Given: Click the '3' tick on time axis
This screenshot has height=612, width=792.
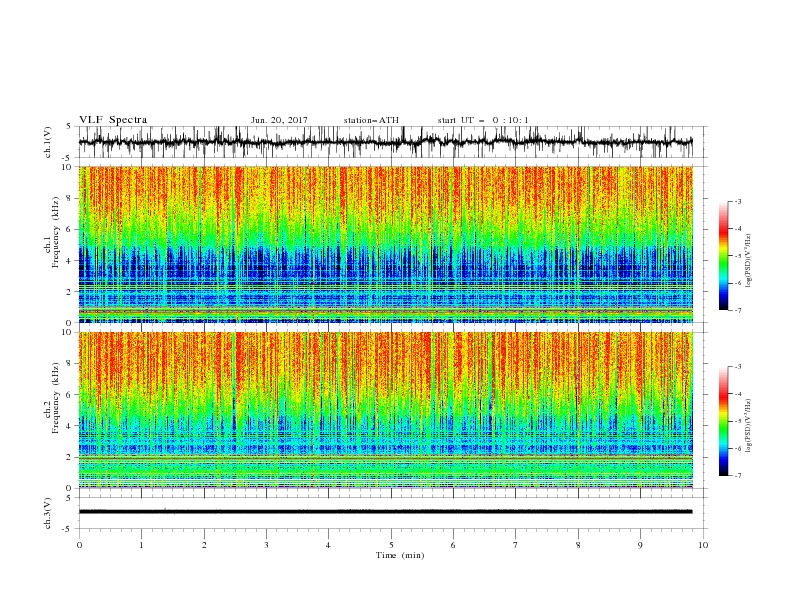Looking at the screenshot, I should pos(266,545).
